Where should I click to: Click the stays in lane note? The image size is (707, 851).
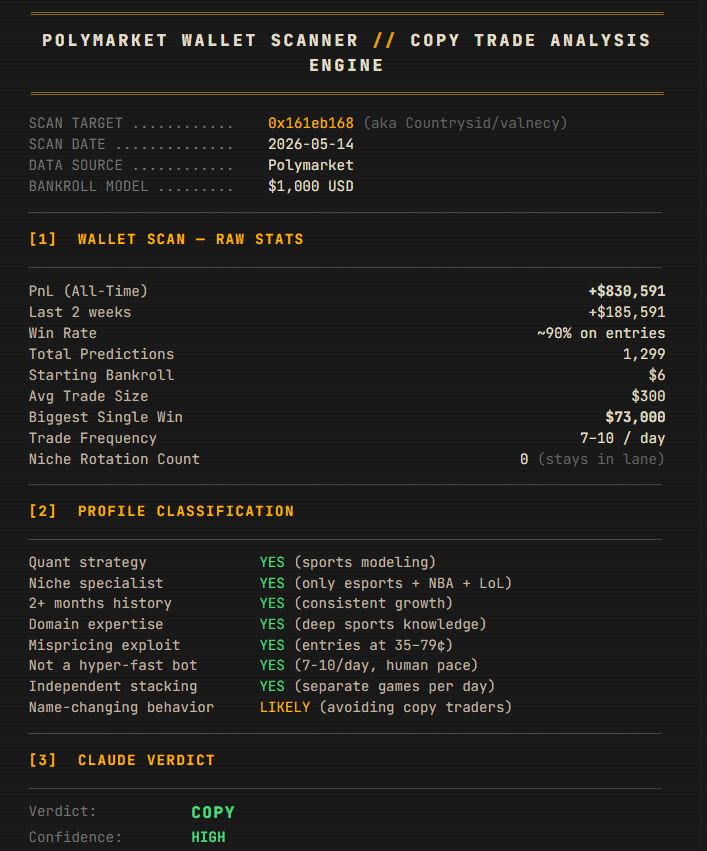[601, 459]
